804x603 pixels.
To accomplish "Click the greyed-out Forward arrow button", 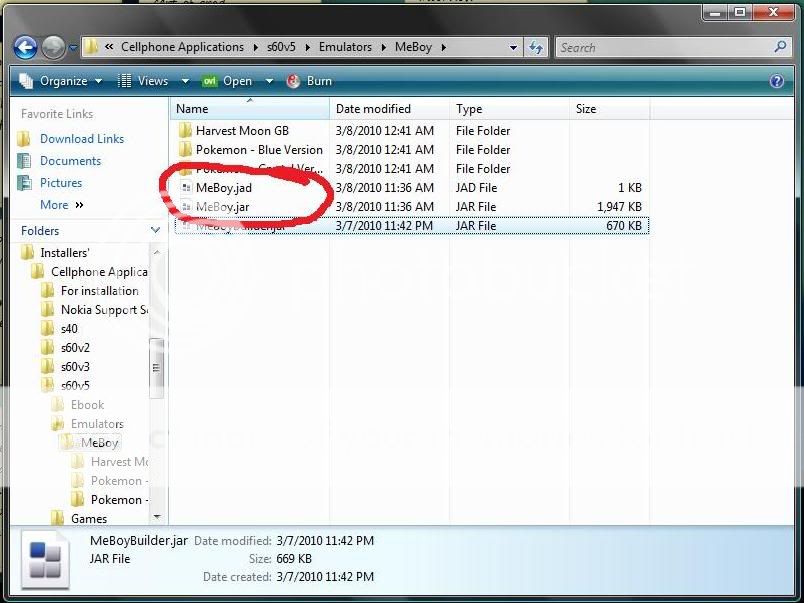I will click(53, 48).
